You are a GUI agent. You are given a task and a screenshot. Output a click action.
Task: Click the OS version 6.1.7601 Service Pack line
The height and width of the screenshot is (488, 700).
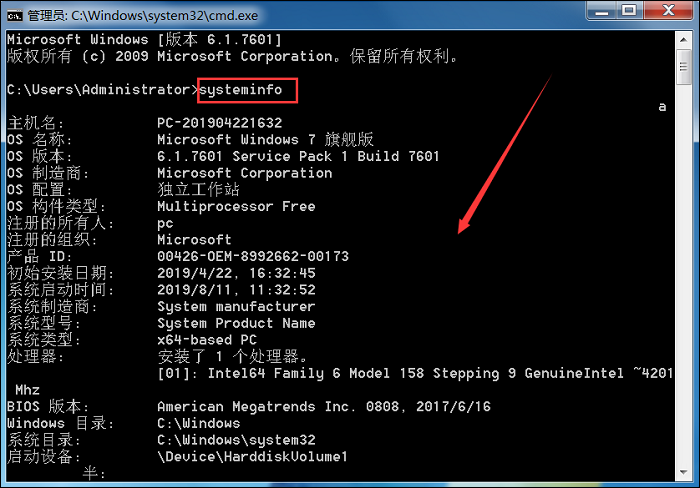[x=298, y=156]
